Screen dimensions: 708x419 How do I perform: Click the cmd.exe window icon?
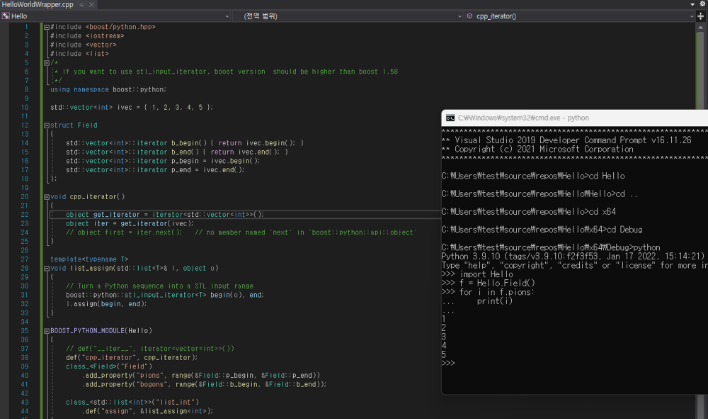[450, 118]
